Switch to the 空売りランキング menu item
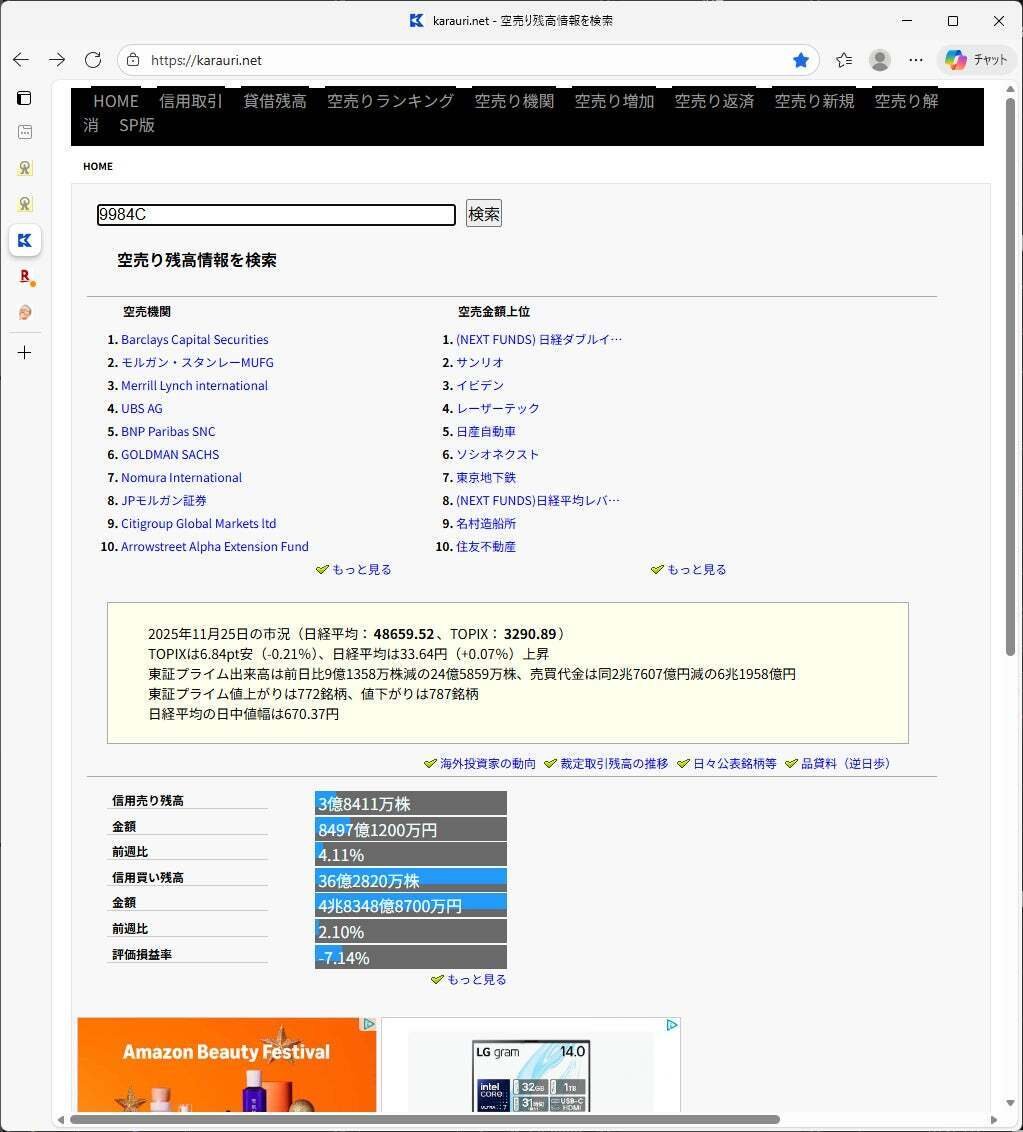The image size is (1023, 1132). pos(389,101)
